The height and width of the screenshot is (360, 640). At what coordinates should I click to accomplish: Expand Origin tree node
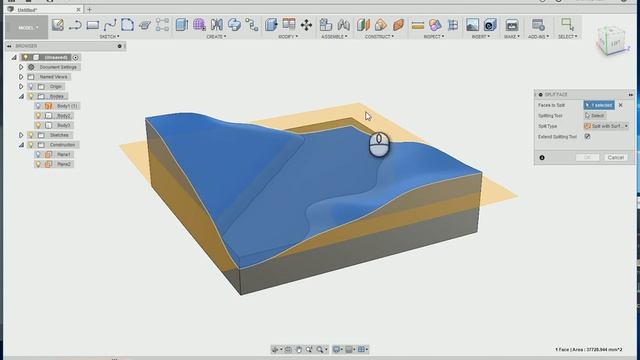pos(21,87)
